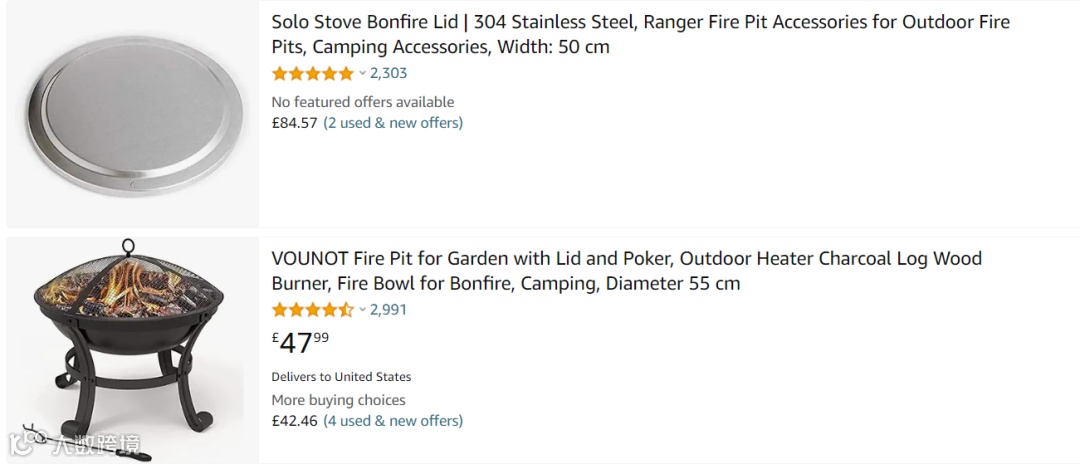The width and height of the screenshot is (1080, 464).
Task: Click the More buying choices label
Action: (338, 400)
